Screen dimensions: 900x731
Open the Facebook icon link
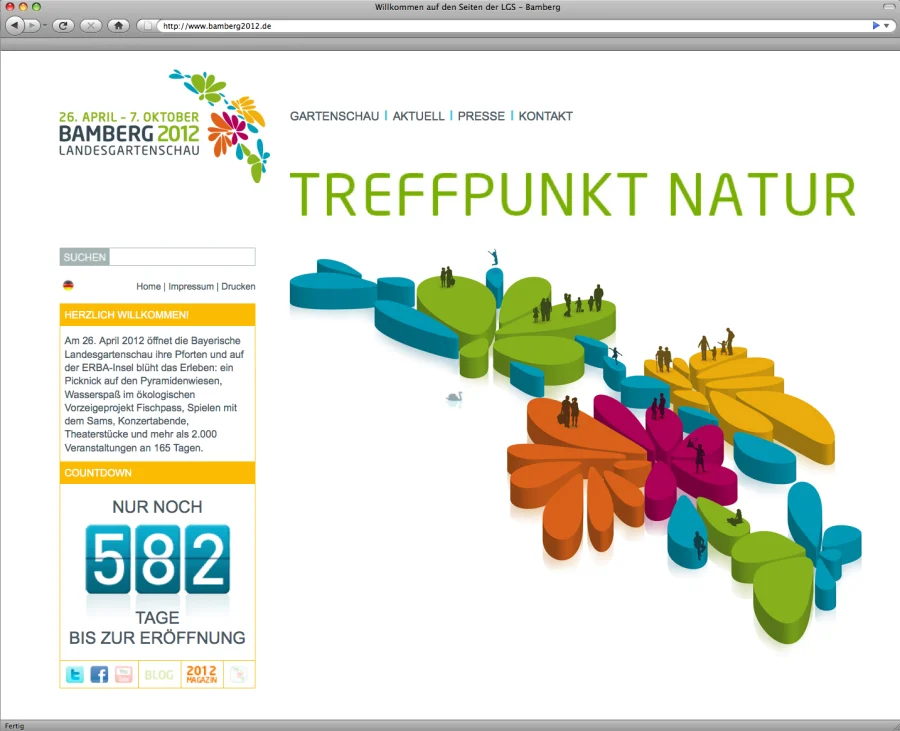click(99, 675)
